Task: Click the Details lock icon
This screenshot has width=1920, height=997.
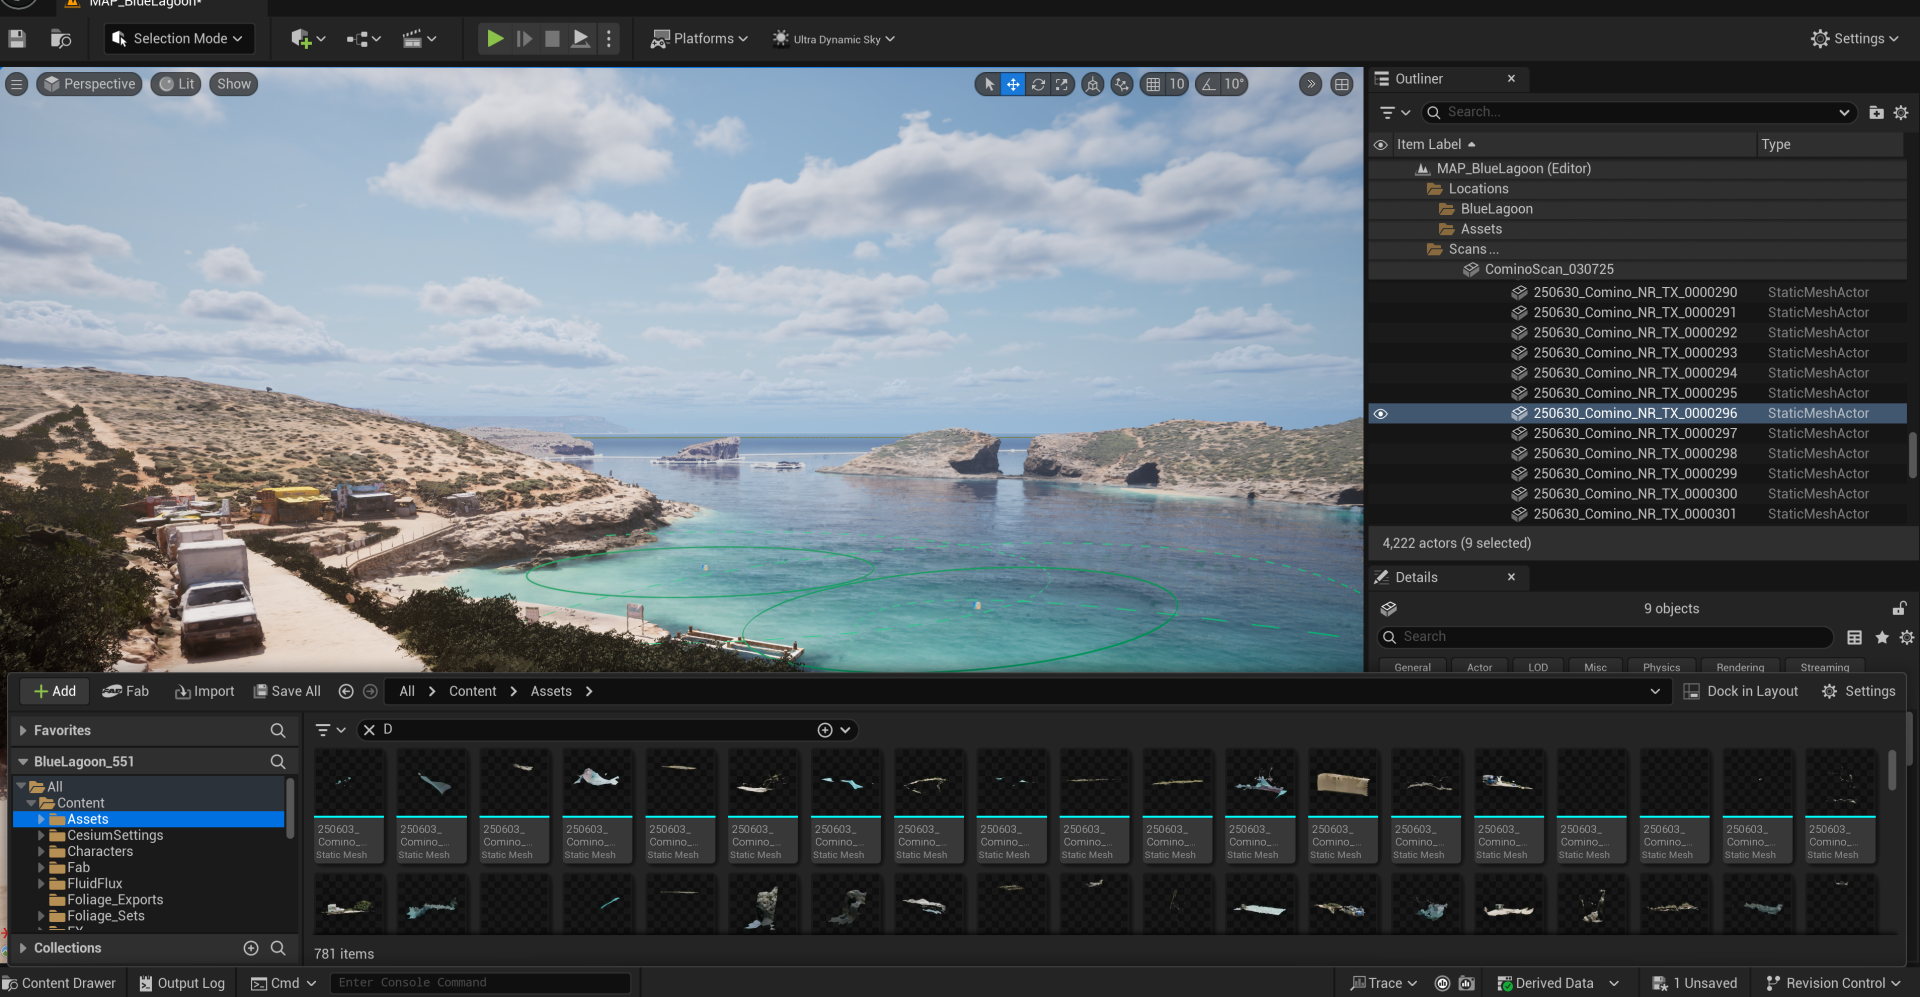Action: pos(1899,608)
